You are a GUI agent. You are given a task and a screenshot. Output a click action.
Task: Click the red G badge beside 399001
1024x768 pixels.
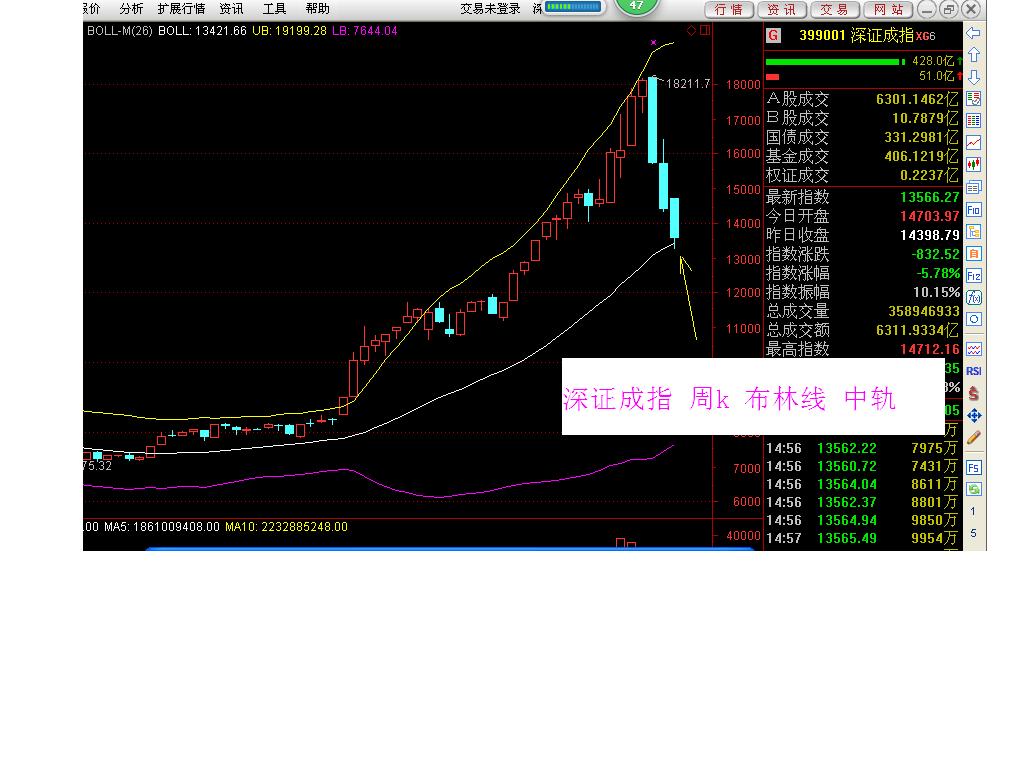click(x=773, y=35)
